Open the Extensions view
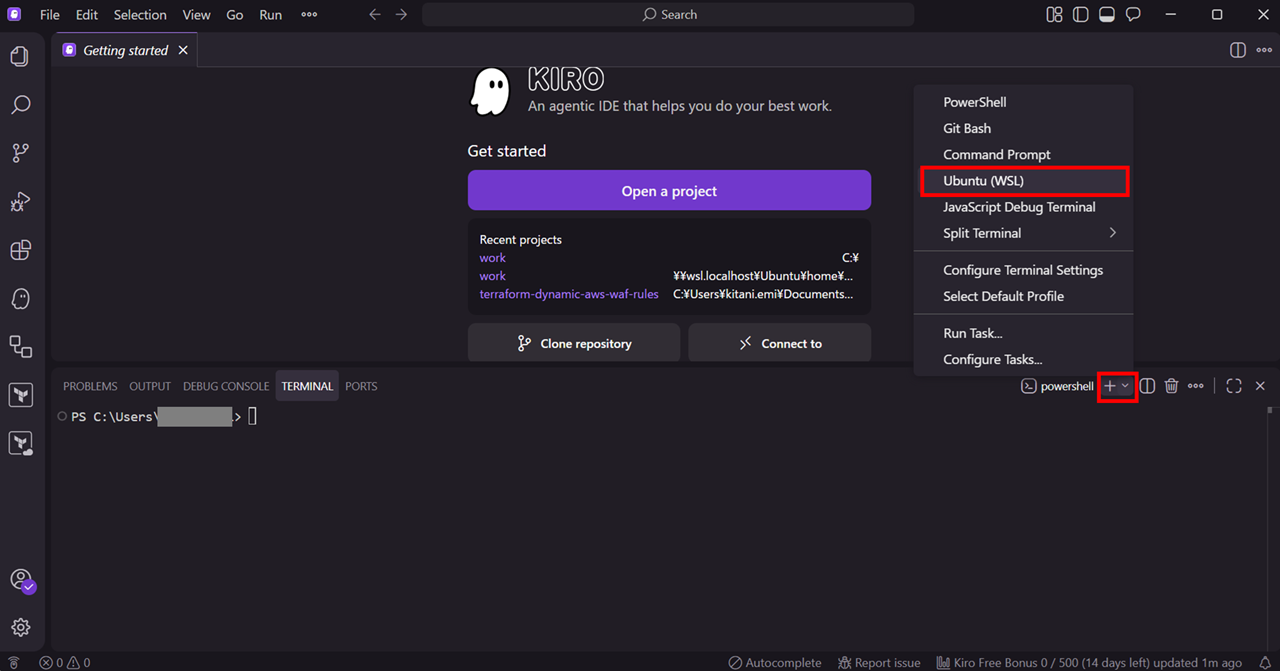The height and width of the screenshot is (671, 1280). 20,250
